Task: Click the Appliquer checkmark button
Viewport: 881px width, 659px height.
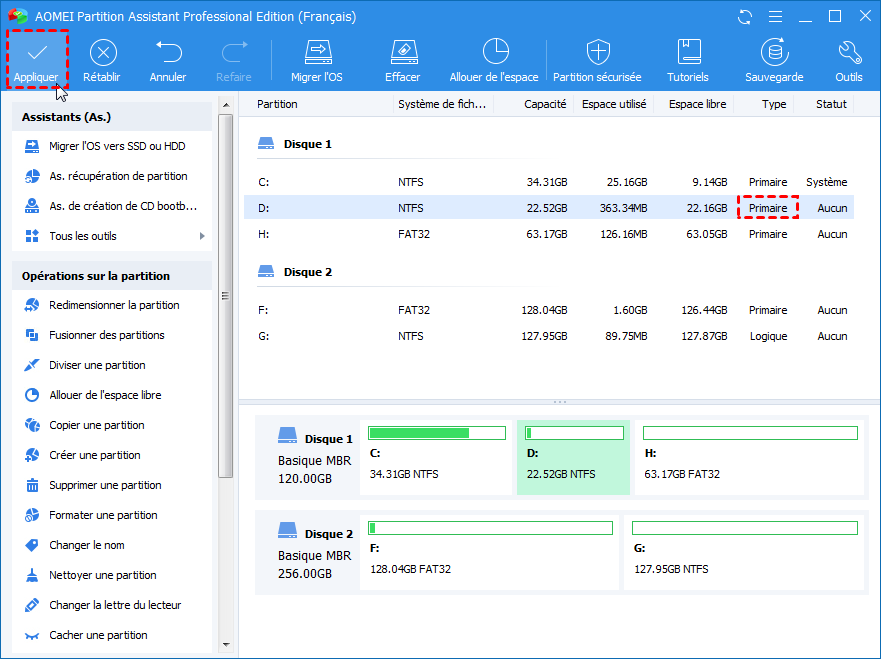Action: click(37, 58)
